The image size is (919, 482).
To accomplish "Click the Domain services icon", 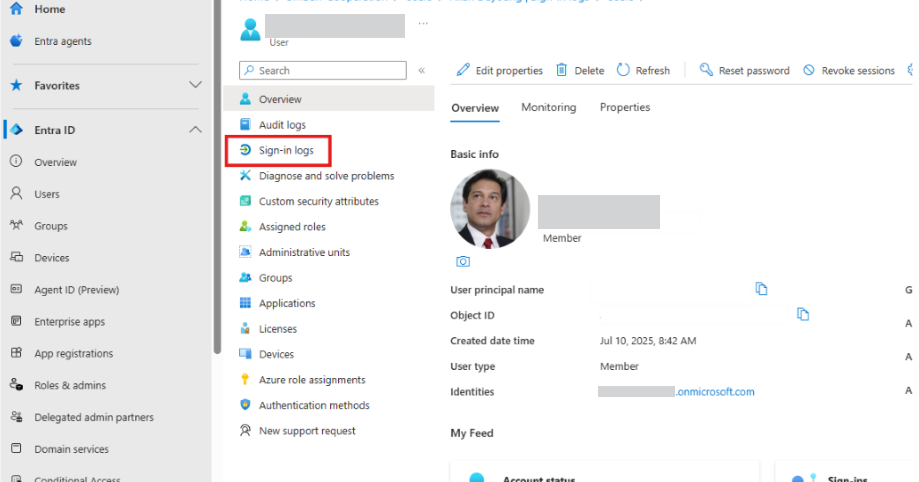I will 16,448.
